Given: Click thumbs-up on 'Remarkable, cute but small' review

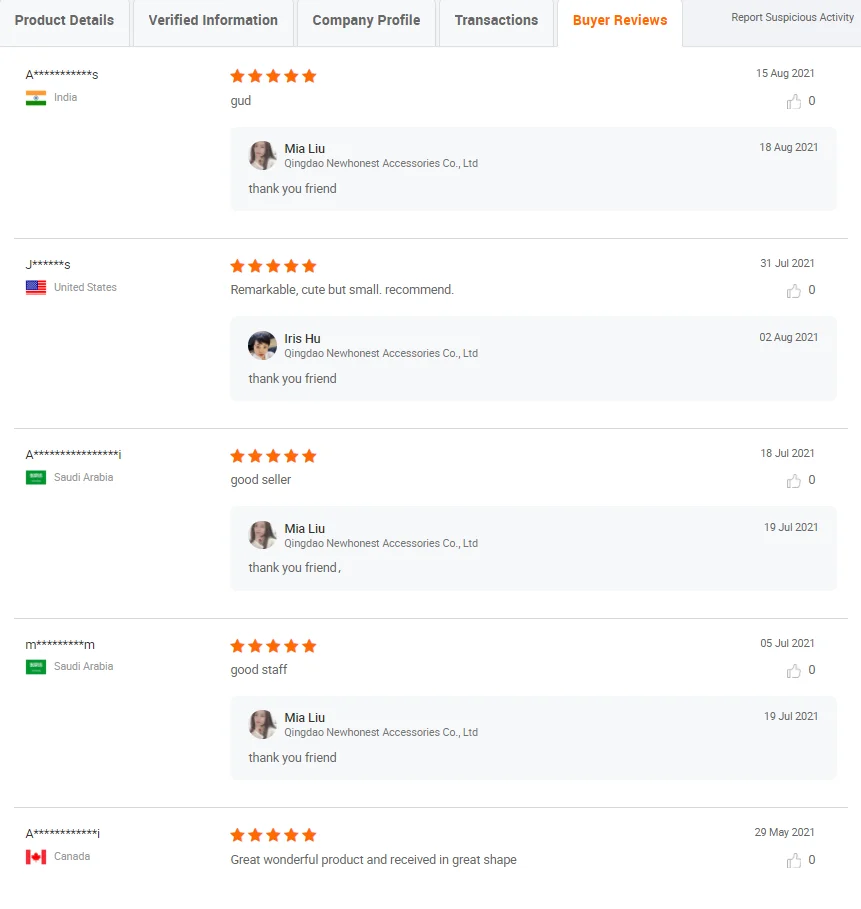Looking at the screenshot, I should click(794, 291).
